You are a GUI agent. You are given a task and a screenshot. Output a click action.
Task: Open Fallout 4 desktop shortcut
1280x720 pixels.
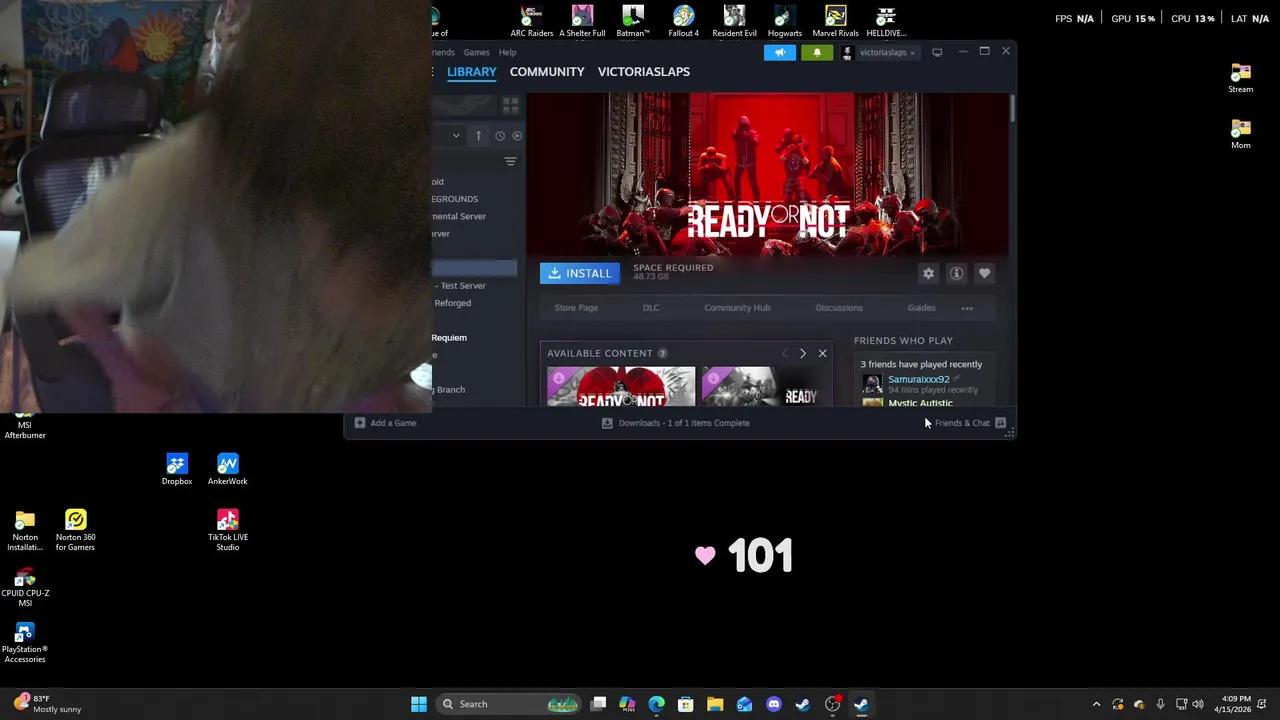[684, 21]
